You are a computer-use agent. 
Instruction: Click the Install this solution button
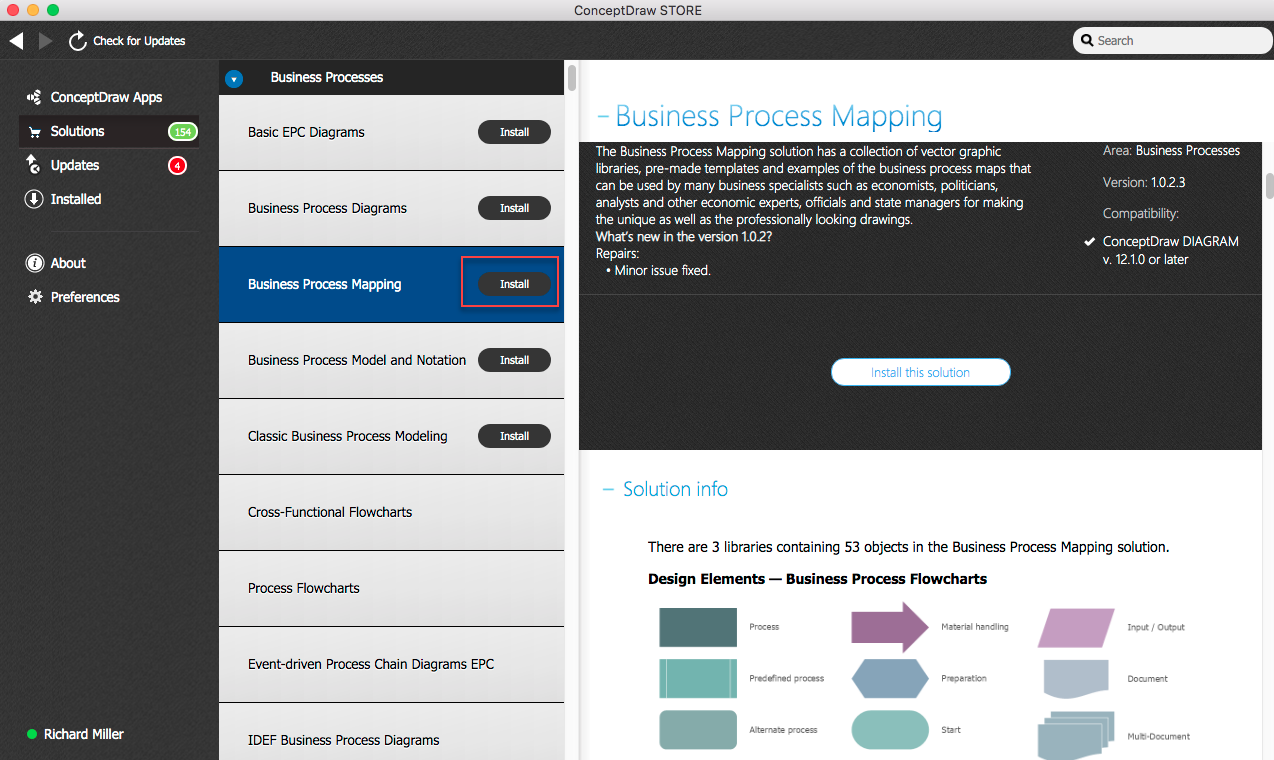(x=920, y=372)
